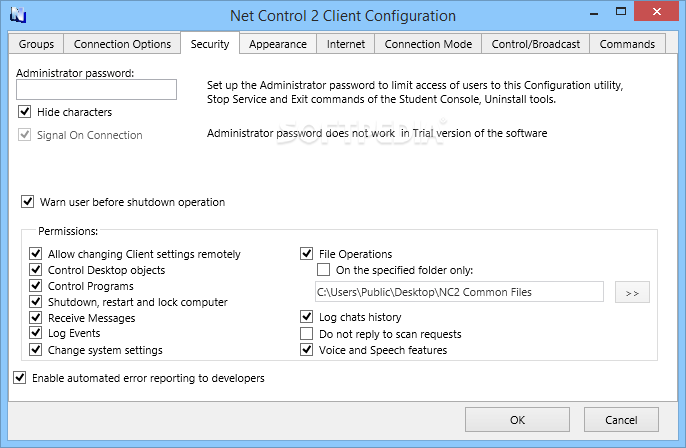Open the Commands tab
Viewport: 686px width, 448px height.
tap(627, 44)
